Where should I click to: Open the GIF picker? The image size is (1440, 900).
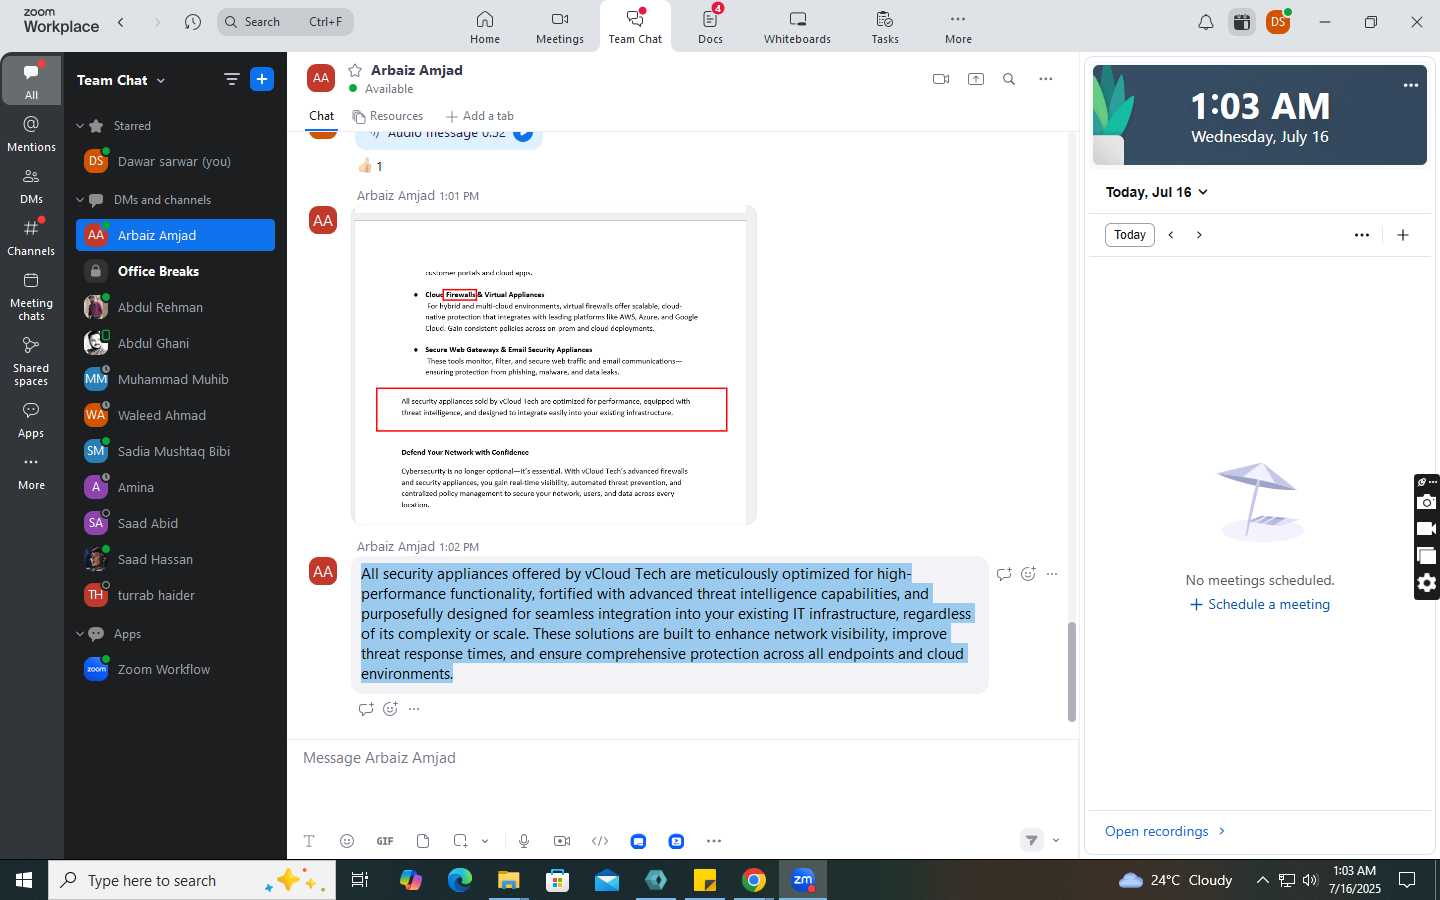click(385, 841)
